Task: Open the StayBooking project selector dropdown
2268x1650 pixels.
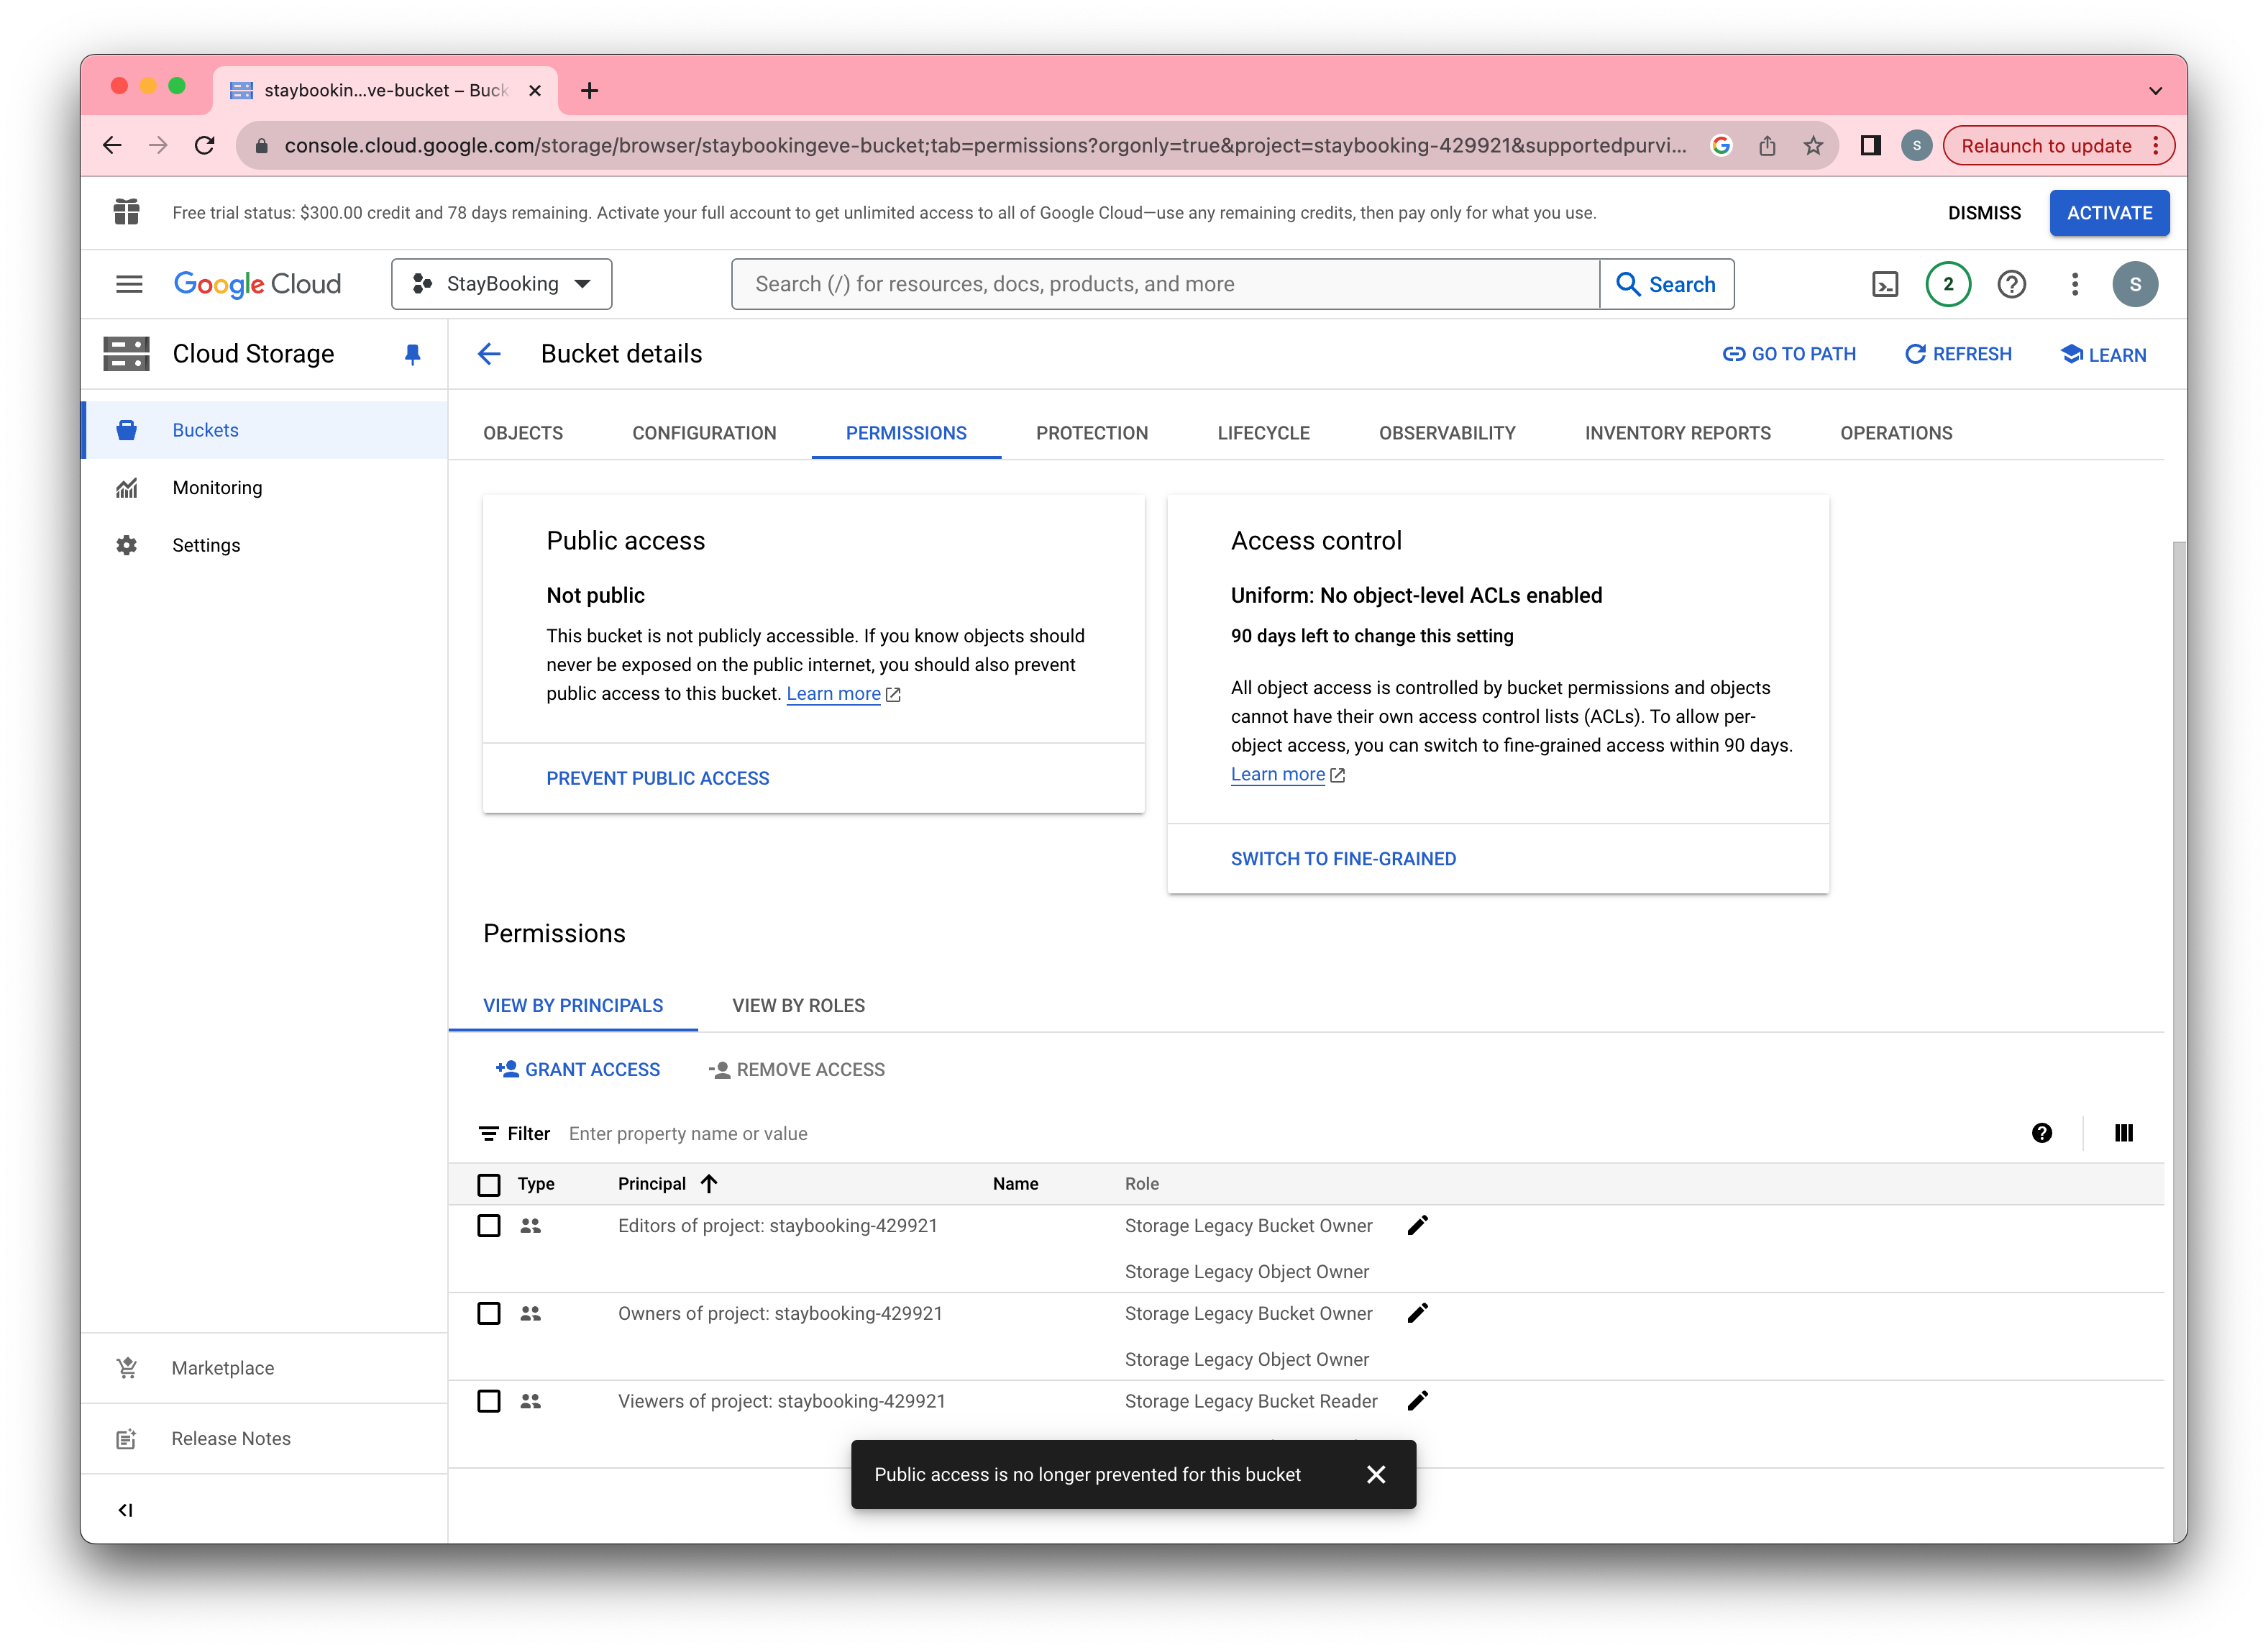Action: point(502,284)
